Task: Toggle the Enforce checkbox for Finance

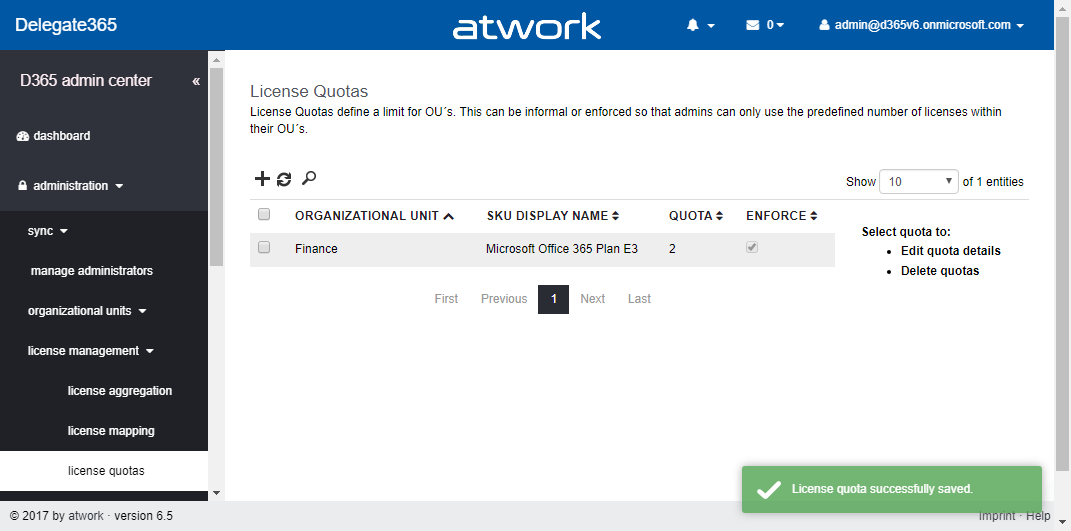Action: coord(752,248)
